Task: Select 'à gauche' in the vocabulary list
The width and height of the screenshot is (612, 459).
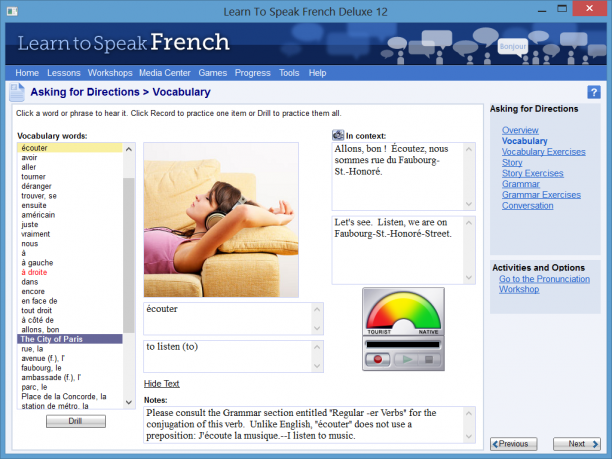Action: coord(70,263)
